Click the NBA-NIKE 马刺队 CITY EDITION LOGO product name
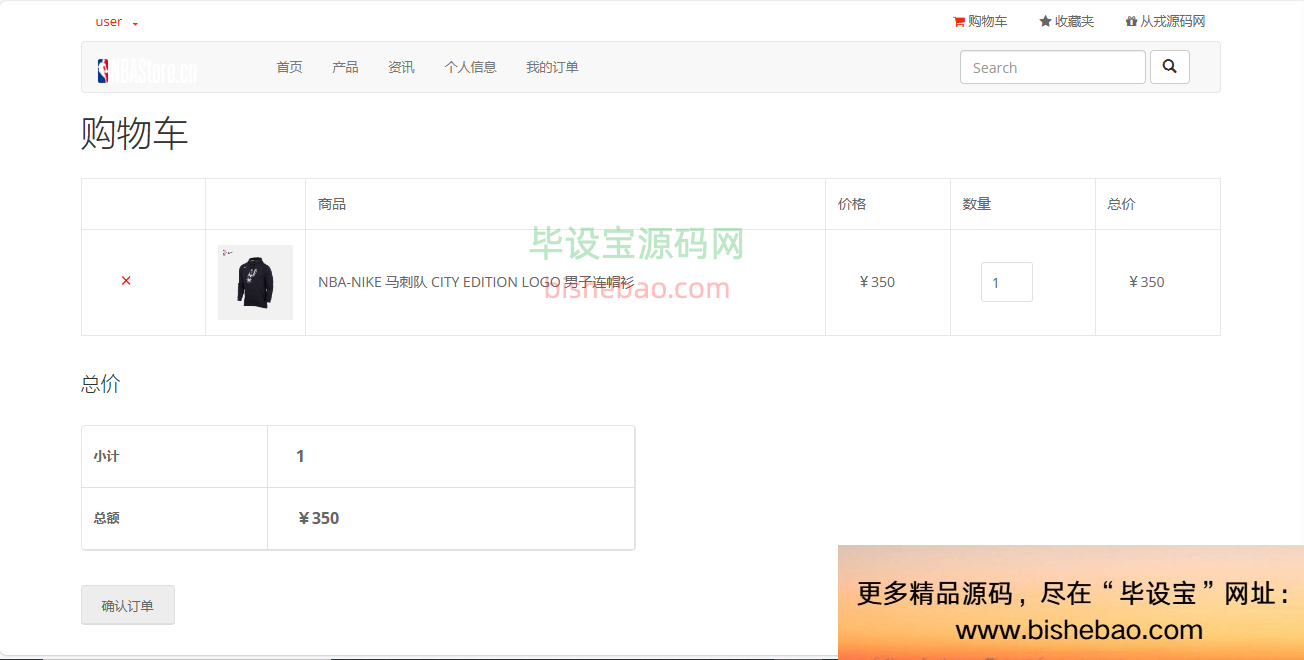The width and height of the screenshot is (1304, 660). click(476, 282)
